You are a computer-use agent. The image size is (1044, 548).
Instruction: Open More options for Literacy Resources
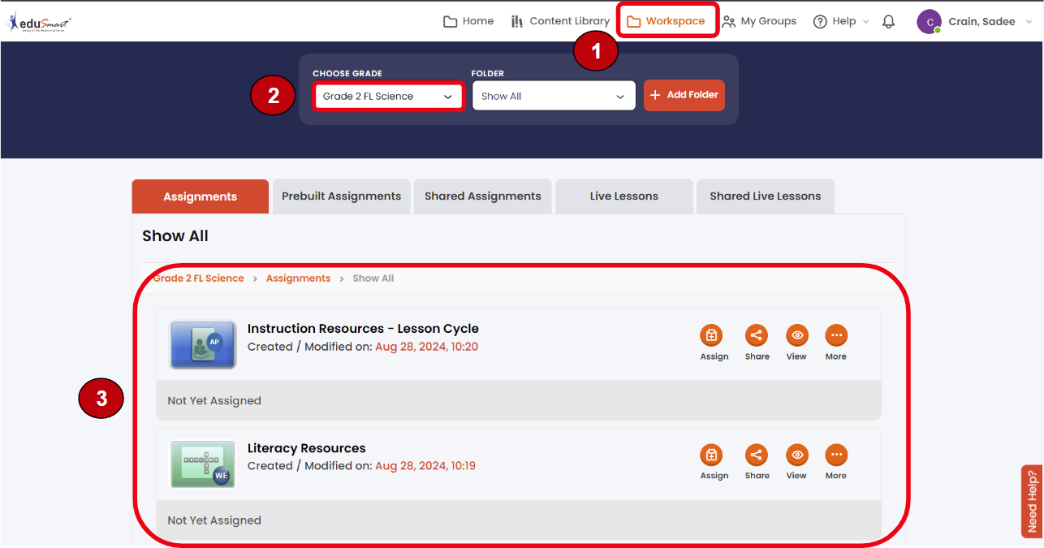tap(836, 456)
